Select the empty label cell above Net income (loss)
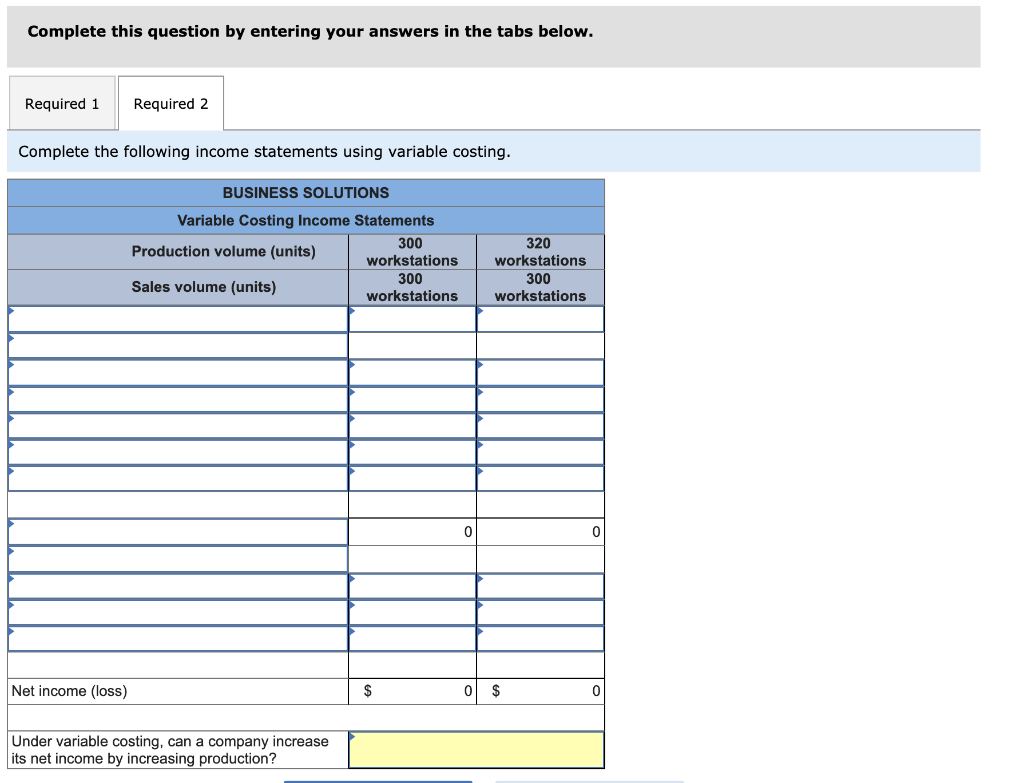The width and height of the screenshot is (1024, 783). [175, 664]
